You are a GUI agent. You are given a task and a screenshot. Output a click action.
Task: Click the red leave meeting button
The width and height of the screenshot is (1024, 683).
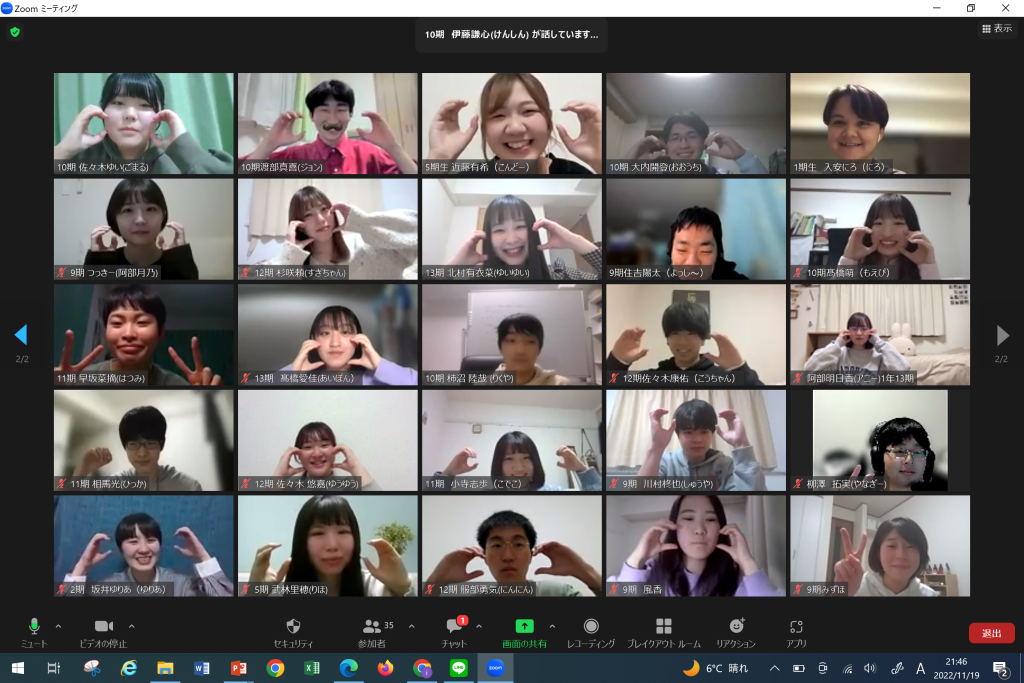(x=991, y=633)
